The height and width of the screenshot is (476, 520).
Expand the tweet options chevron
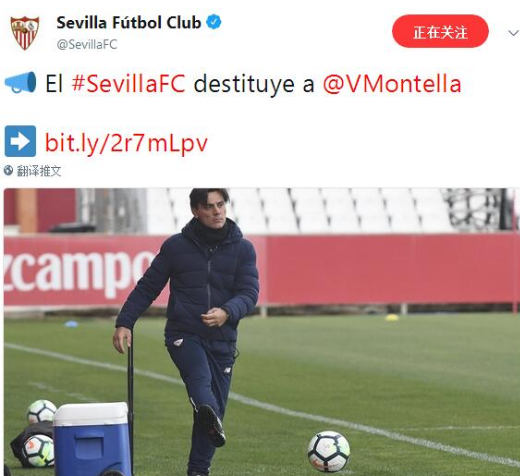tap(513, 33)
